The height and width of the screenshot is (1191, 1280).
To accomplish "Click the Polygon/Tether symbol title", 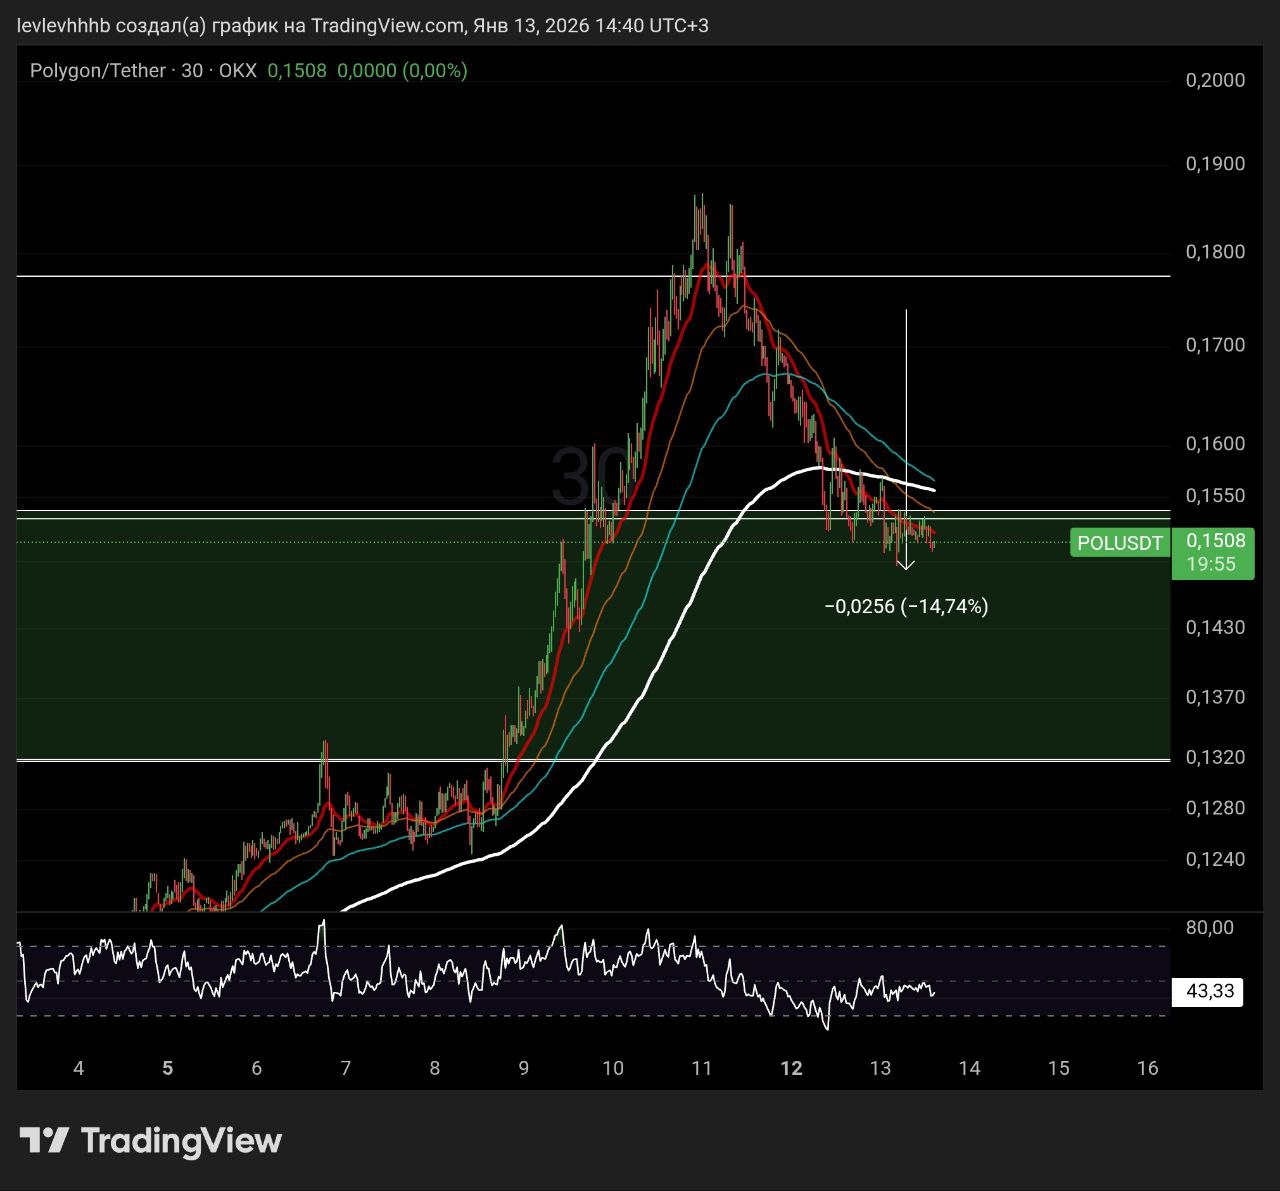I will [97, 70].
